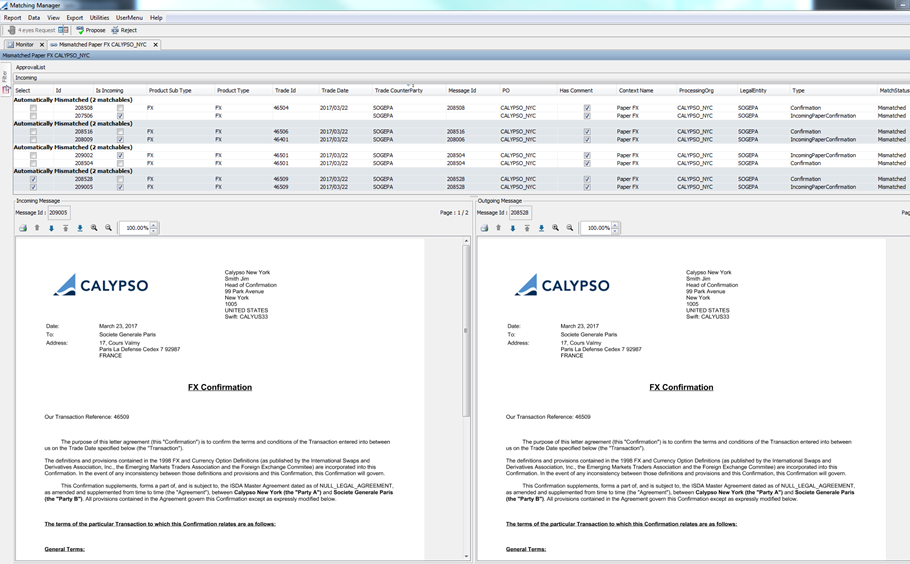This screenshot has width=910, height=564.
Task: Jump to first page of incoming message
Action: point(66,228)
